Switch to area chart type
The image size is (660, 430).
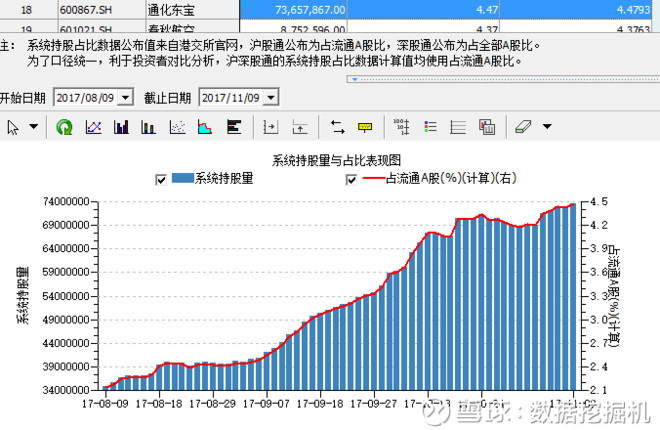(205, 127)
